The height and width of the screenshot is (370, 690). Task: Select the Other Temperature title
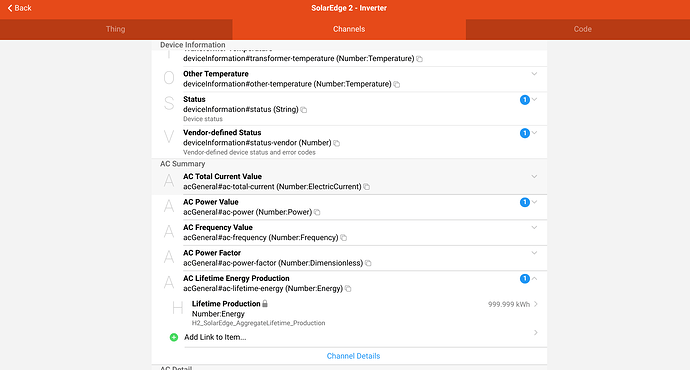(216, 74)
